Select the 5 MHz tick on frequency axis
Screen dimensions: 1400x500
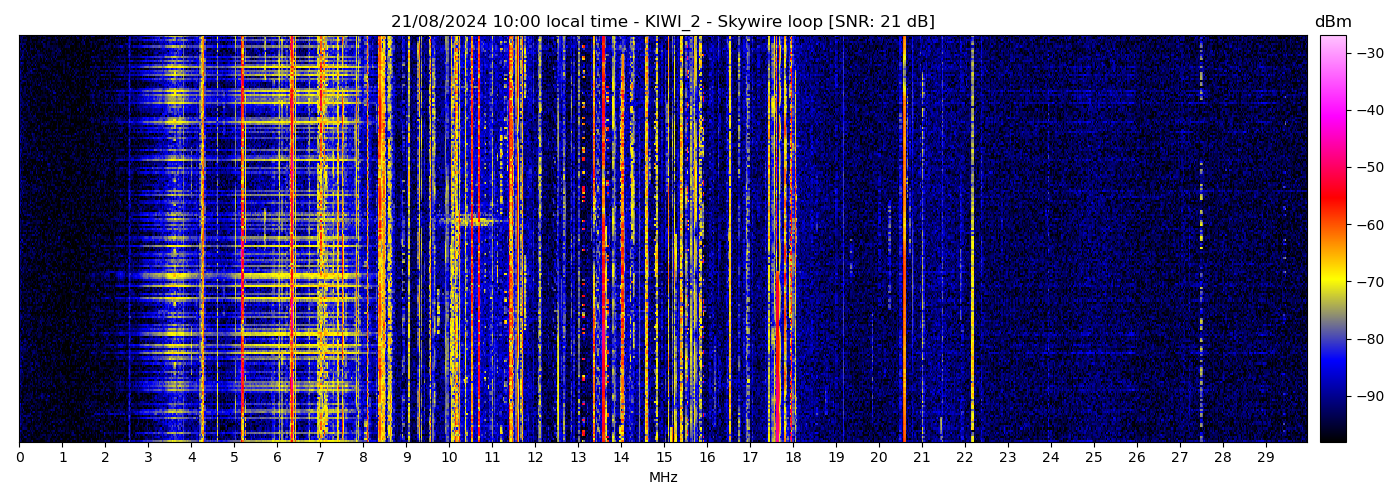tap(234, 458)
